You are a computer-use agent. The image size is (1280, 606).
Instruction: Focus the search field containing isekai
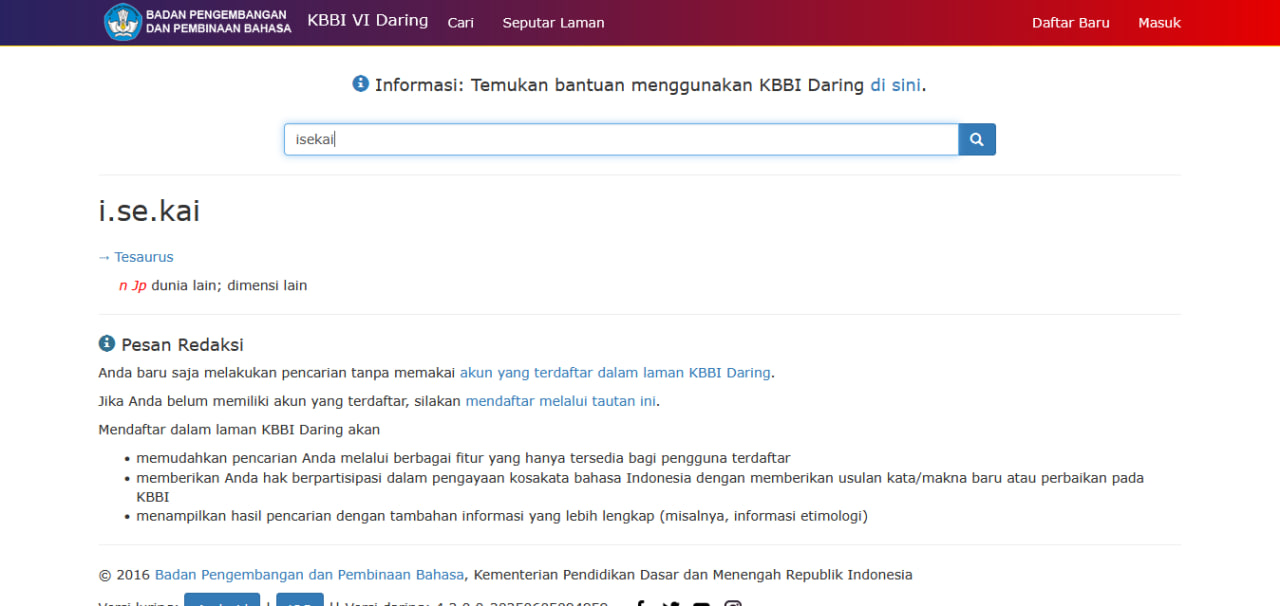621,139
